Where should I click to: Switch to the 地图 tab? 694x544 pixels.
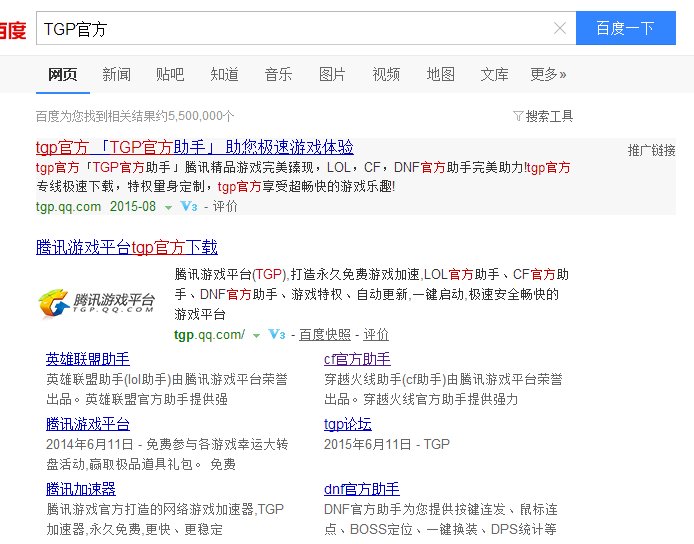440,74
